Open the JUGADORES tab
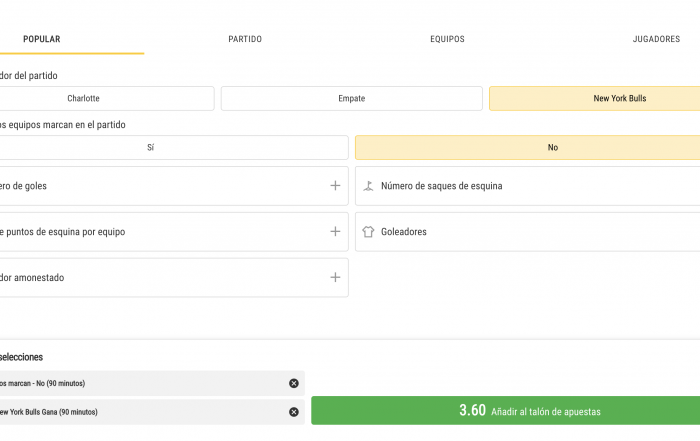 (656, 39)
